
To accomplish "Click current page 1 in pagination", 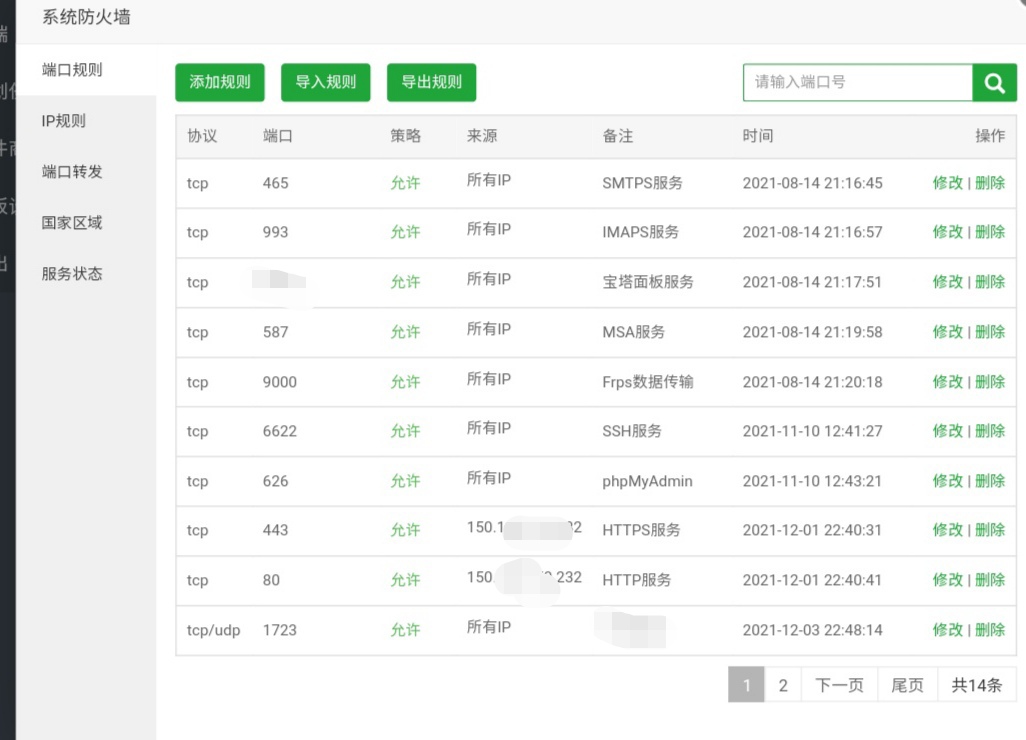I will tap(747, 685).
